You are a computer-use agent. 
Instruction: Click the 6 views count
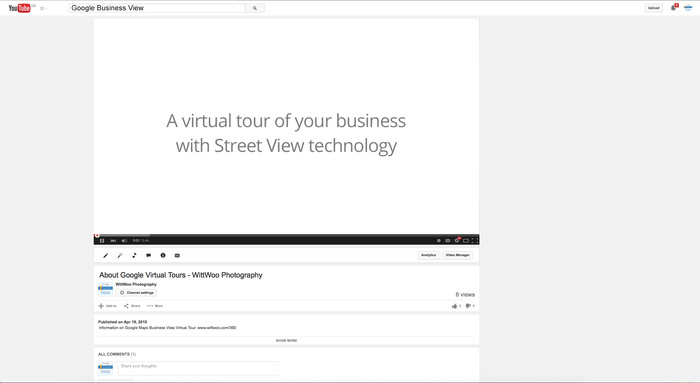465,295
